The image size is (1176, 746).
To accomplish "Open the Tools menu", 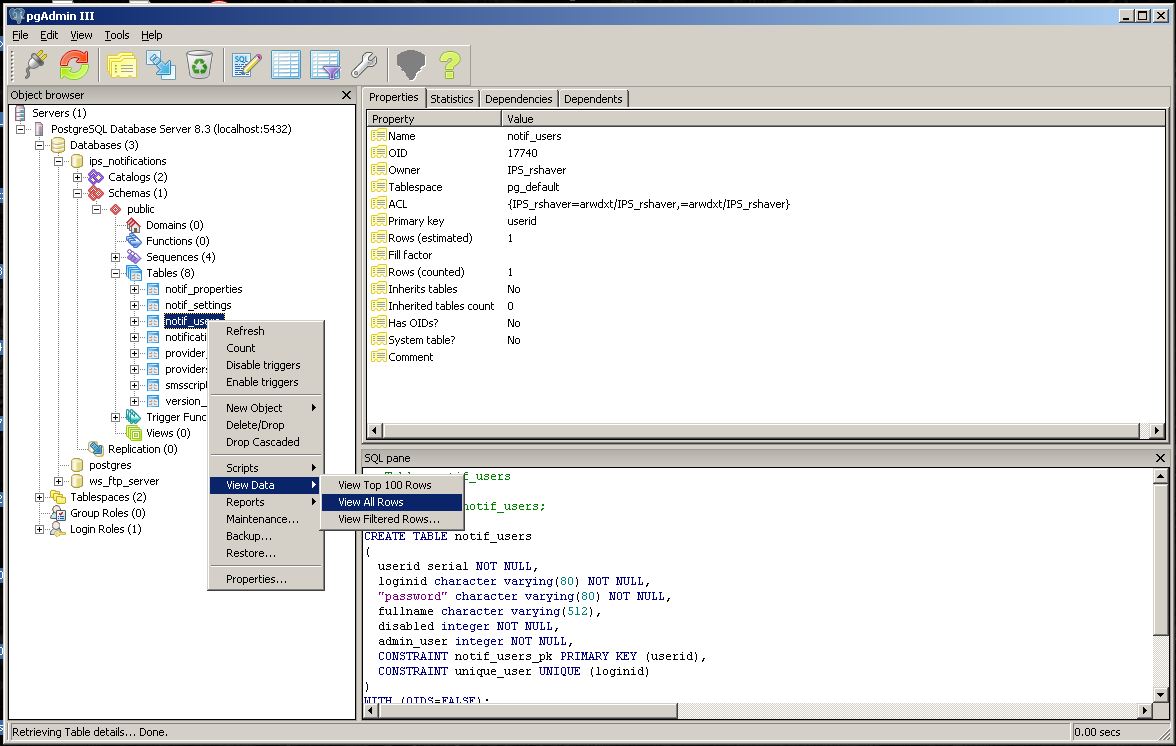I will point(116,35).
